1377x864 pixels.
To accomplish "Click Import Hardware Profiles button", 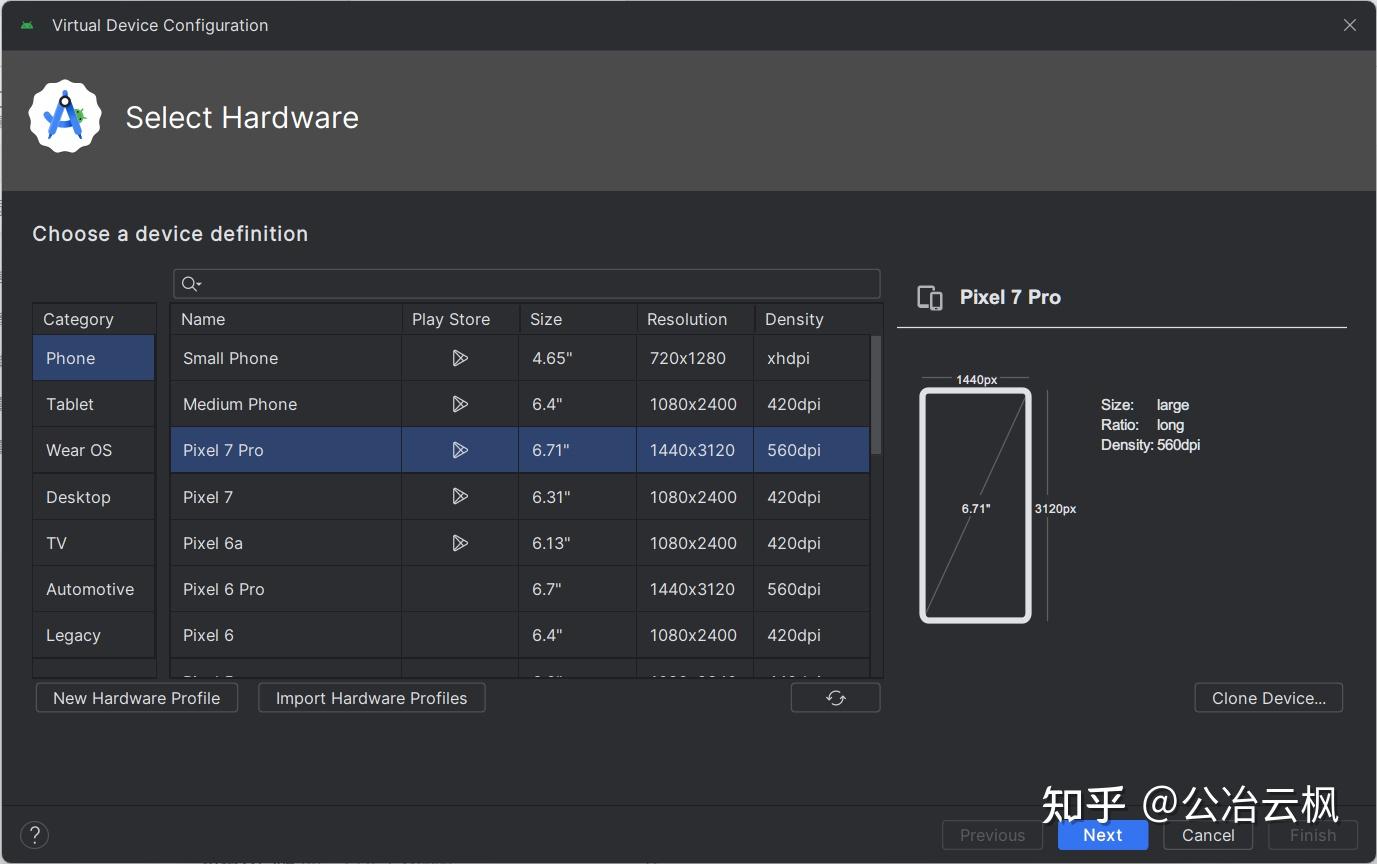I will [x=372, y=698].
